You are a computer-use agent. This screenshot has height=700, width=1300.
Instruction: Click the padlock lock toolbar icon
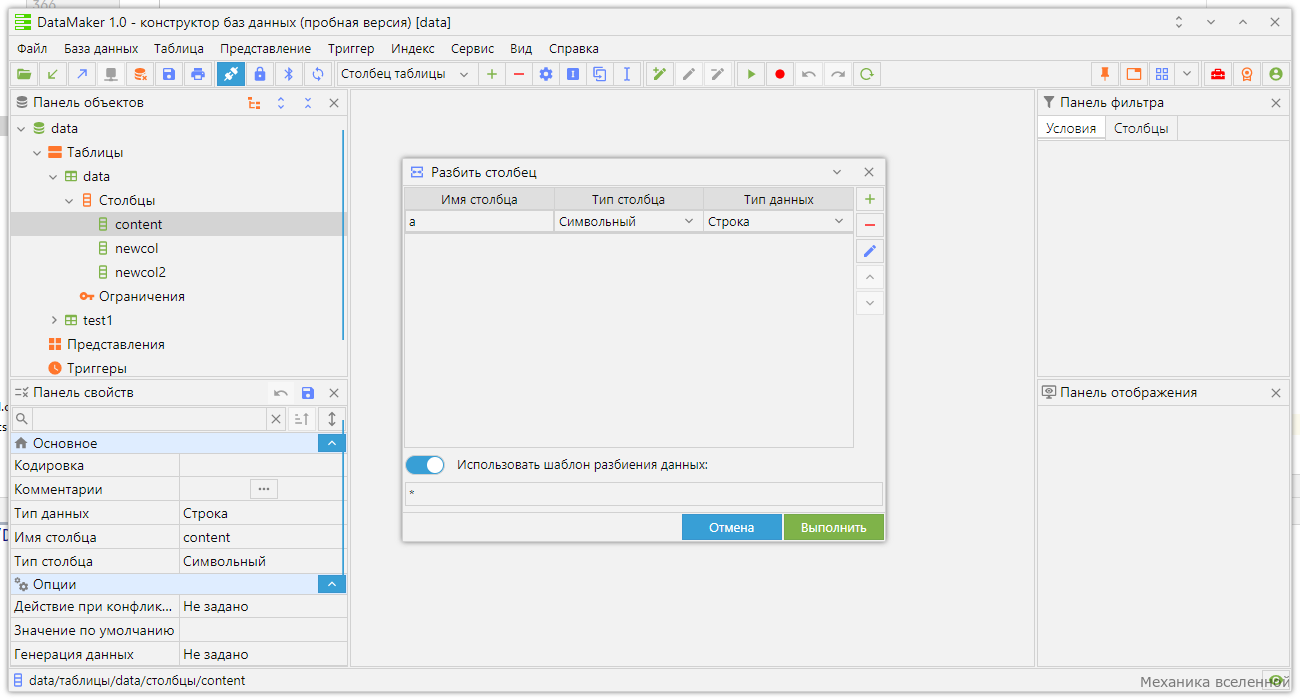pyautogui.click(x=260, y=74)
